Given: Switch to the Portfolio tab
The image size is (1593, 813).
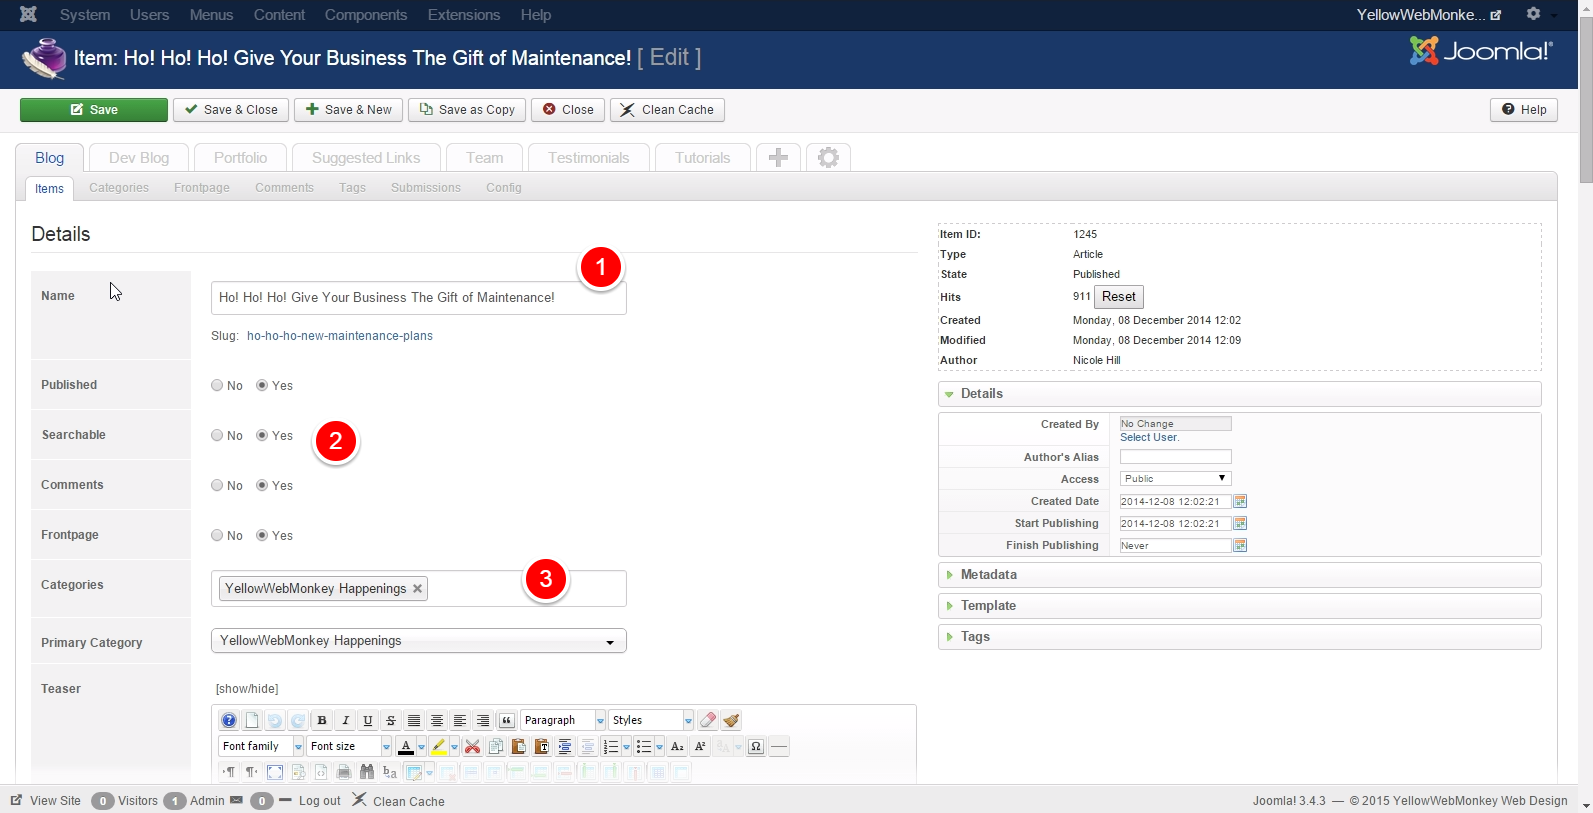Looking at the screenshot, I should 240,158.
